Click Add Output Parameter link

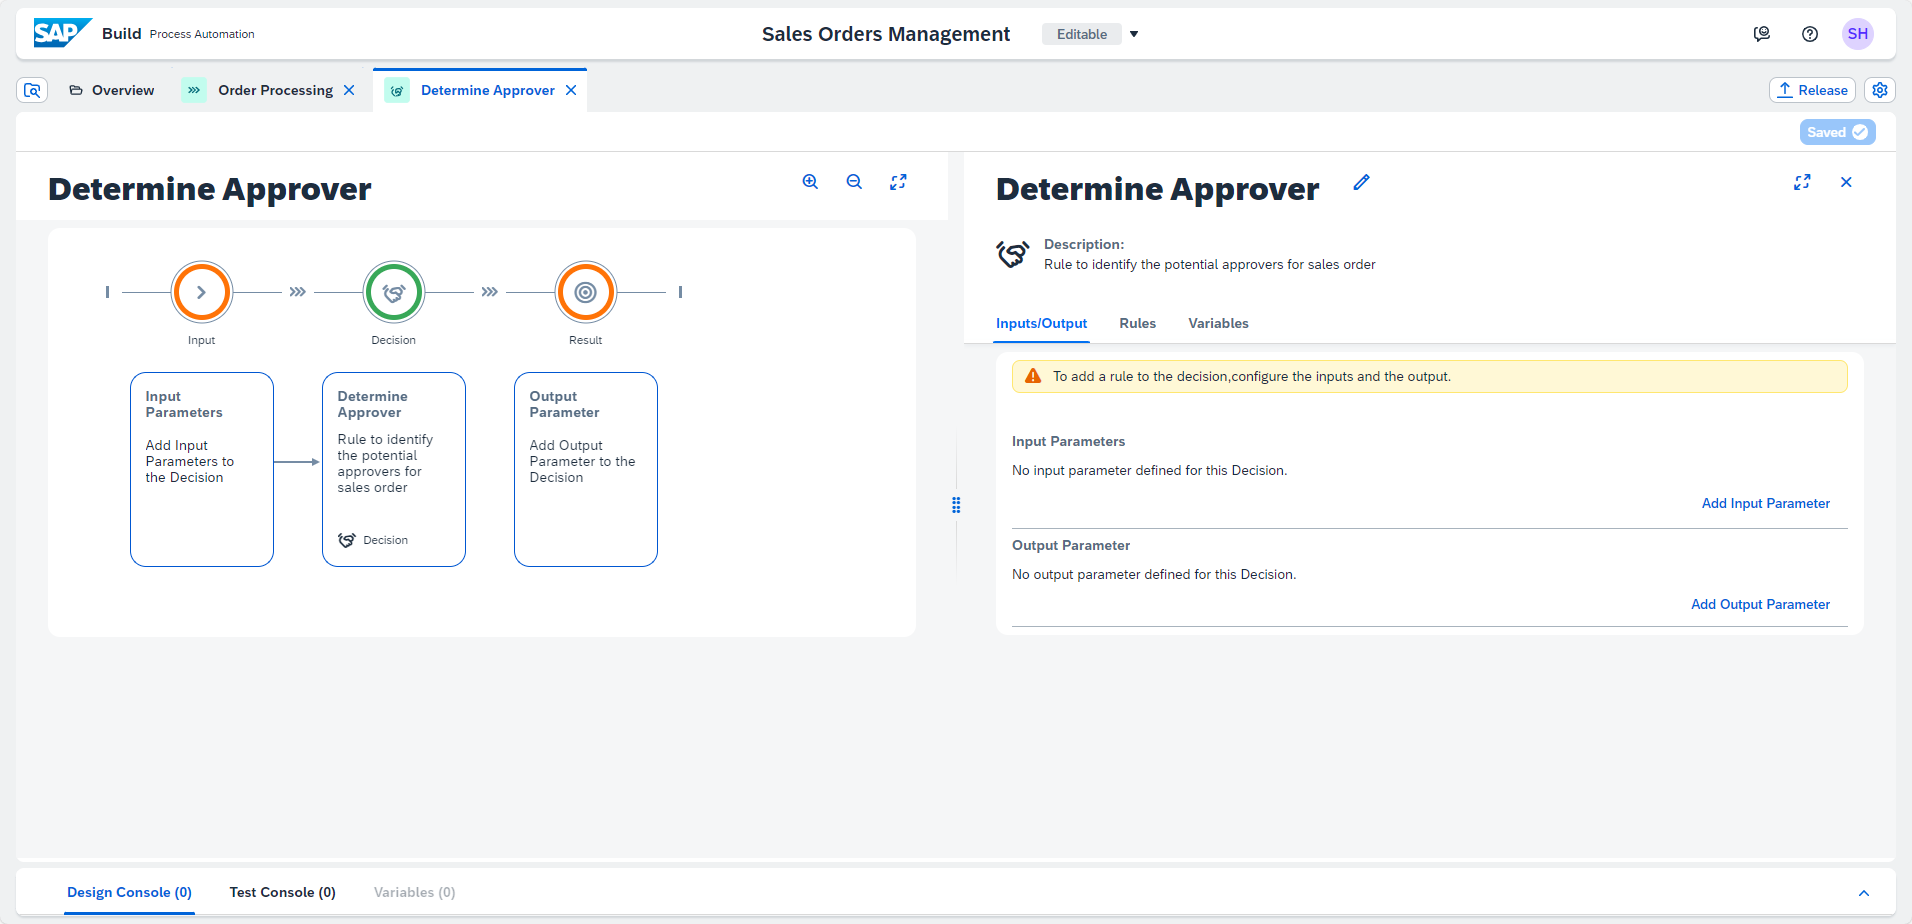click(1760, 604)
